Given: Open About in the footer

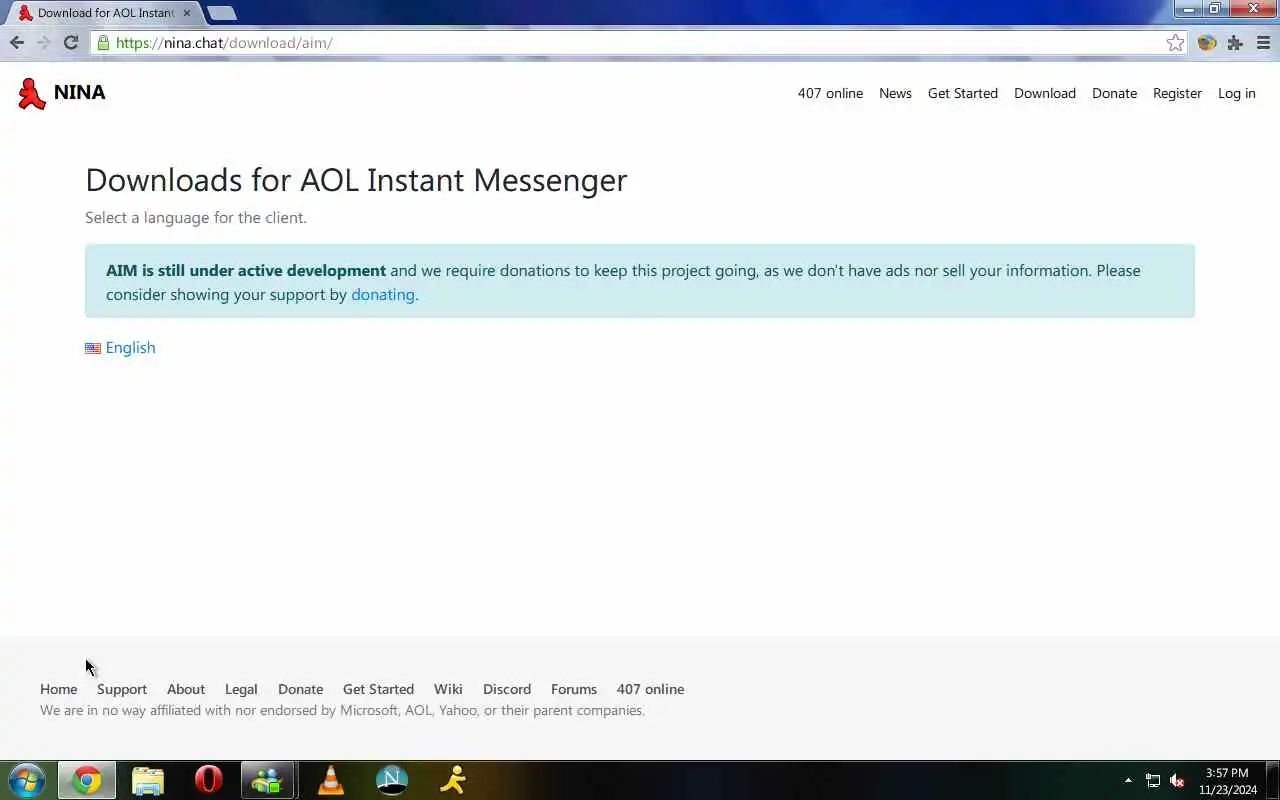Looking at the screenshot, I should [x=186, y=689].
